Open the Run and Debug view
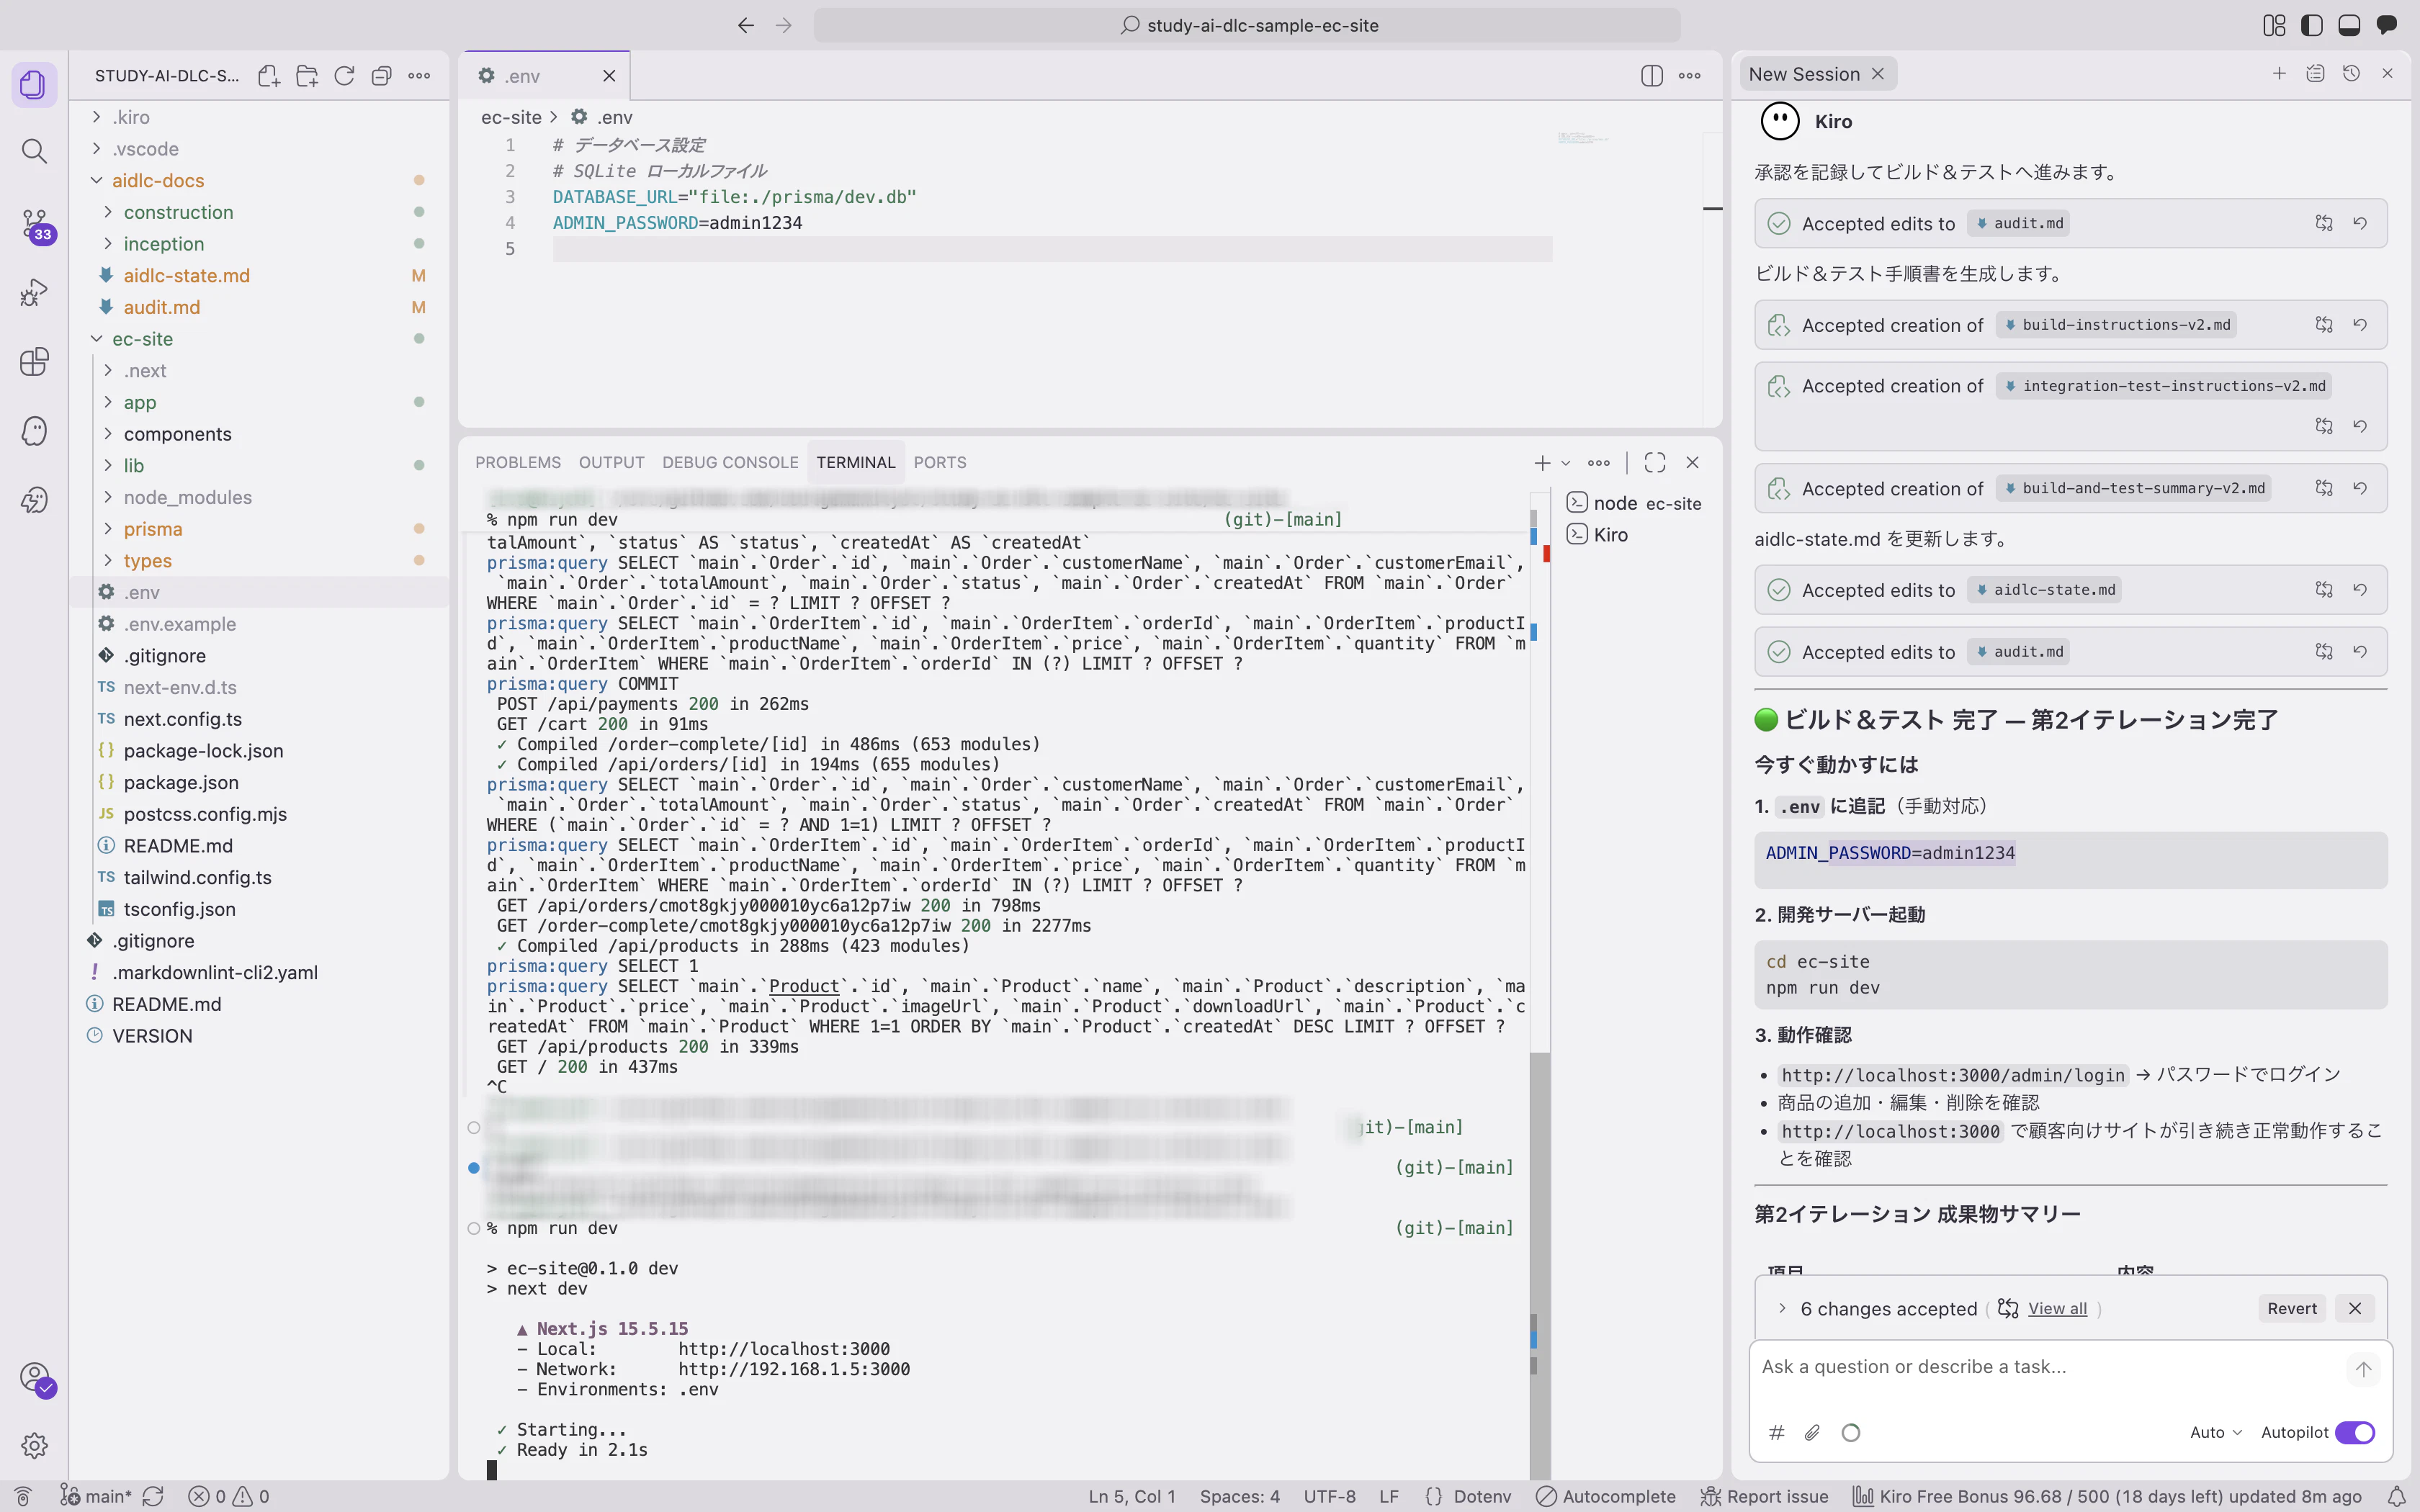This screenshot has height=1512, width=2420. 34,292
